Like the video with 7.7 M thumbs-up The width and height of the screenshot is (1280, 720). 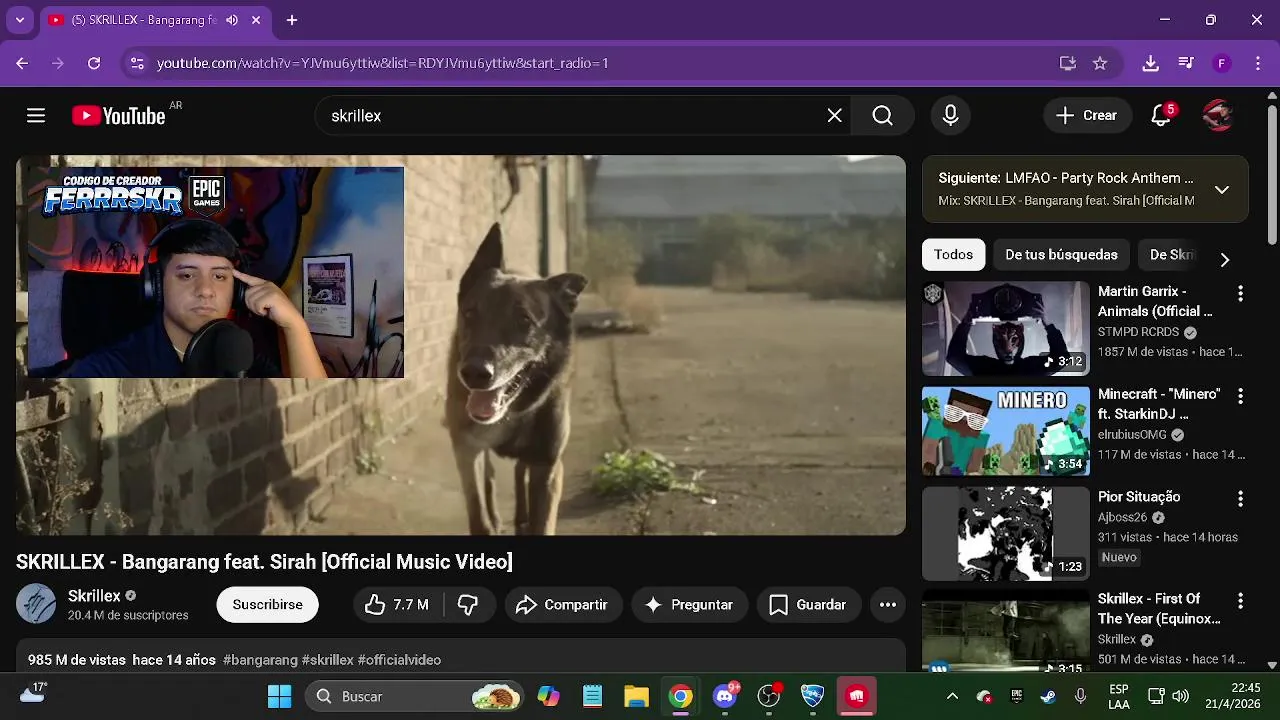(397, 605)
